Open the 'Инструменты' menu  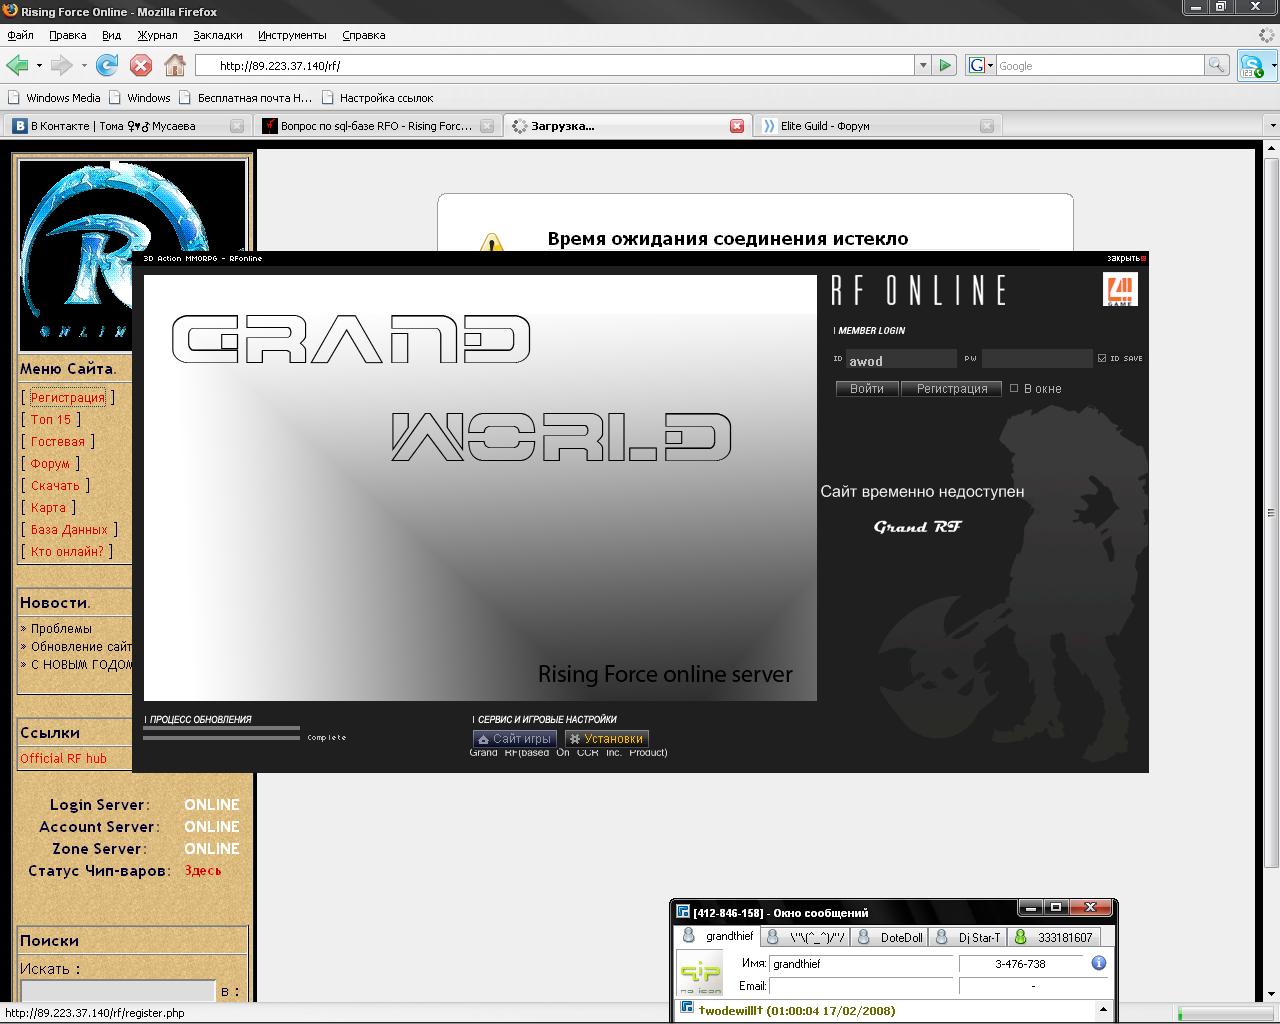click(x=292, y=35)
